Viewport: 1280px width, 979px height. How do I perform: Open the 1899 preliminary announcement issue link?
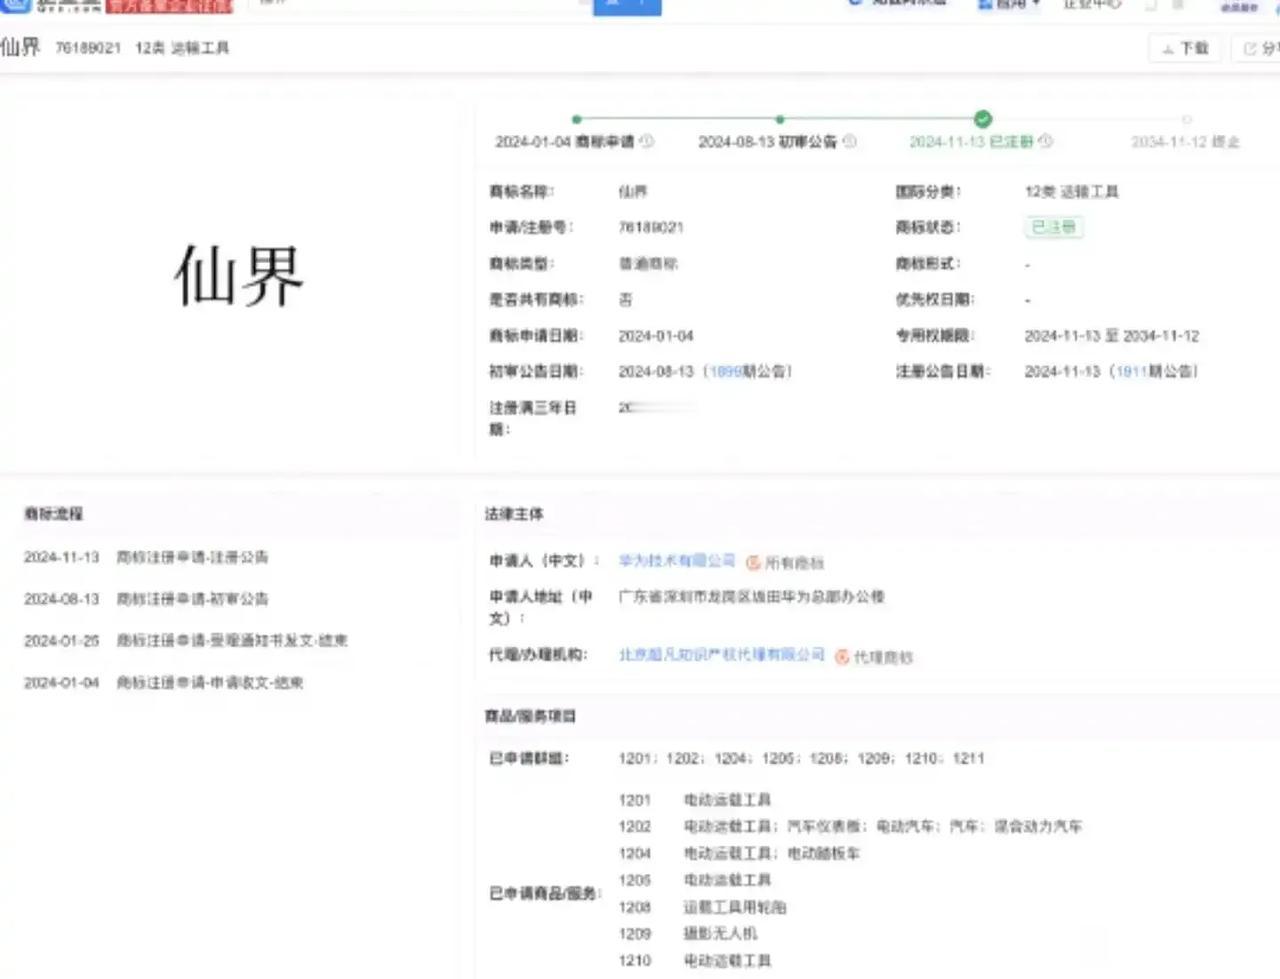click(x=725, y=371)
